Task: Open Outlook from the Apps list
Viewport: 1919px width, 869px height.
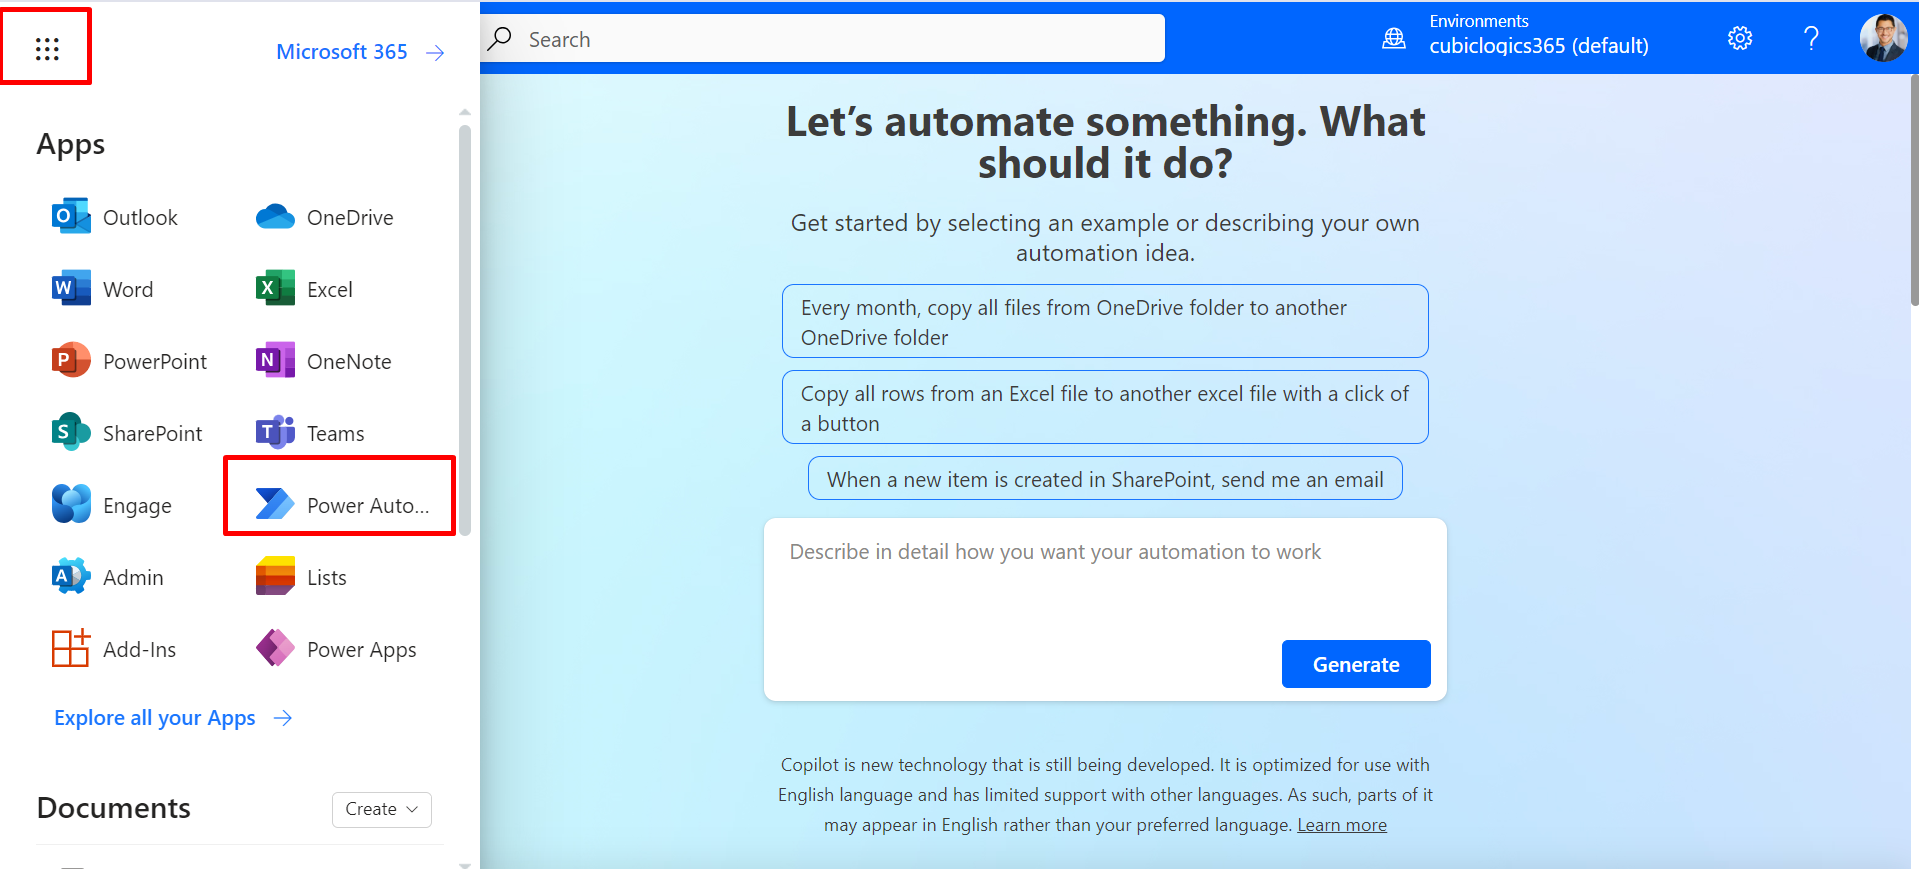Action: coord(114,217)
